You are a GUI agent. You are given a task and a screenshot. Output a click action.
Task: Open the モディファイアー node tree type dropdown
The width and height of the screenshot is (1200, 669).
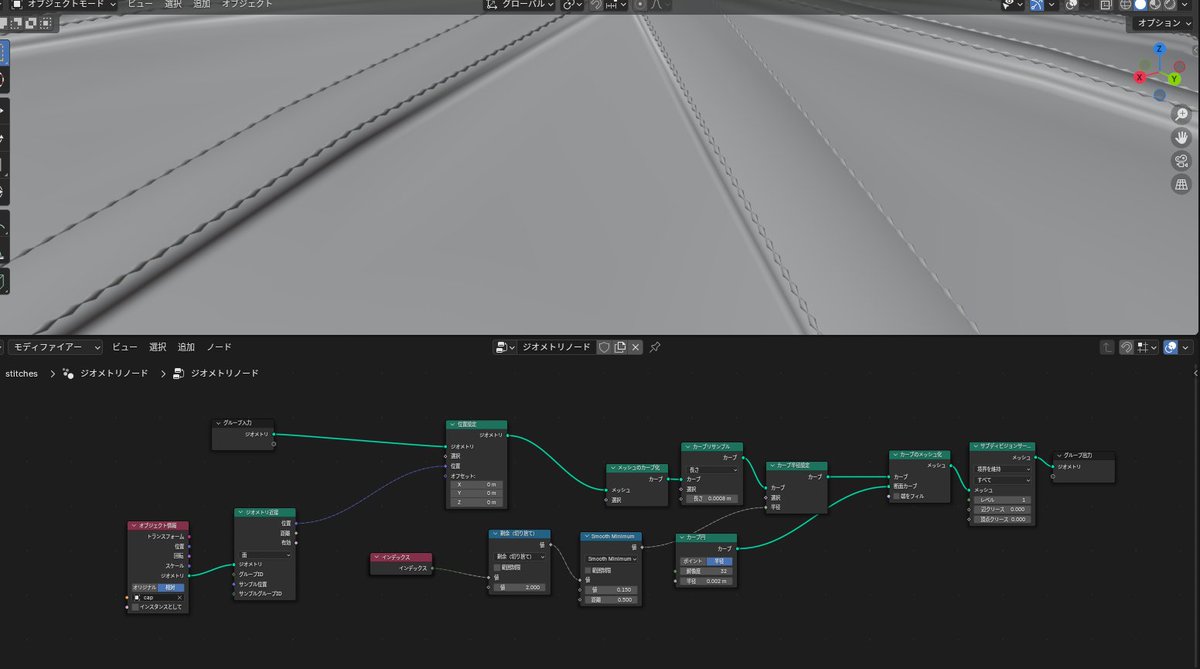pos(54,347)
